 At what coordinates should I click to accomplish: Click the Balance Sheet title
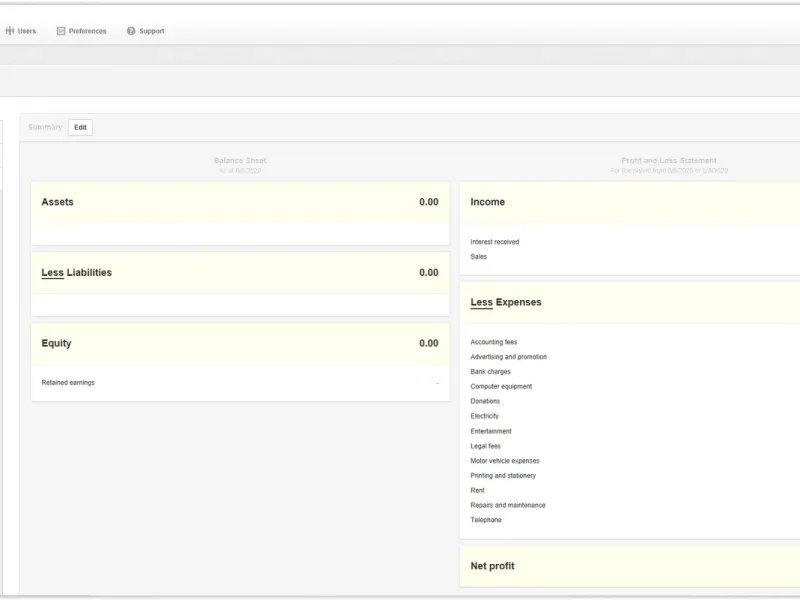[240, 160]
